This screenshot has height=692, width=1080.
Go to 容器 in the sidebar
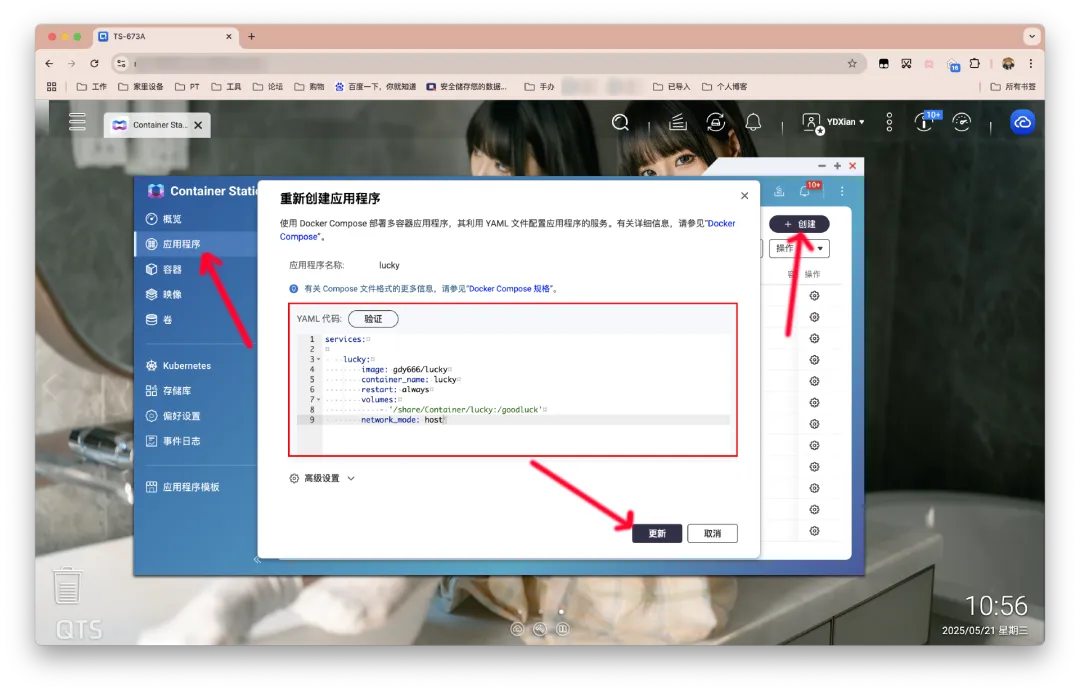click(172, 269)
